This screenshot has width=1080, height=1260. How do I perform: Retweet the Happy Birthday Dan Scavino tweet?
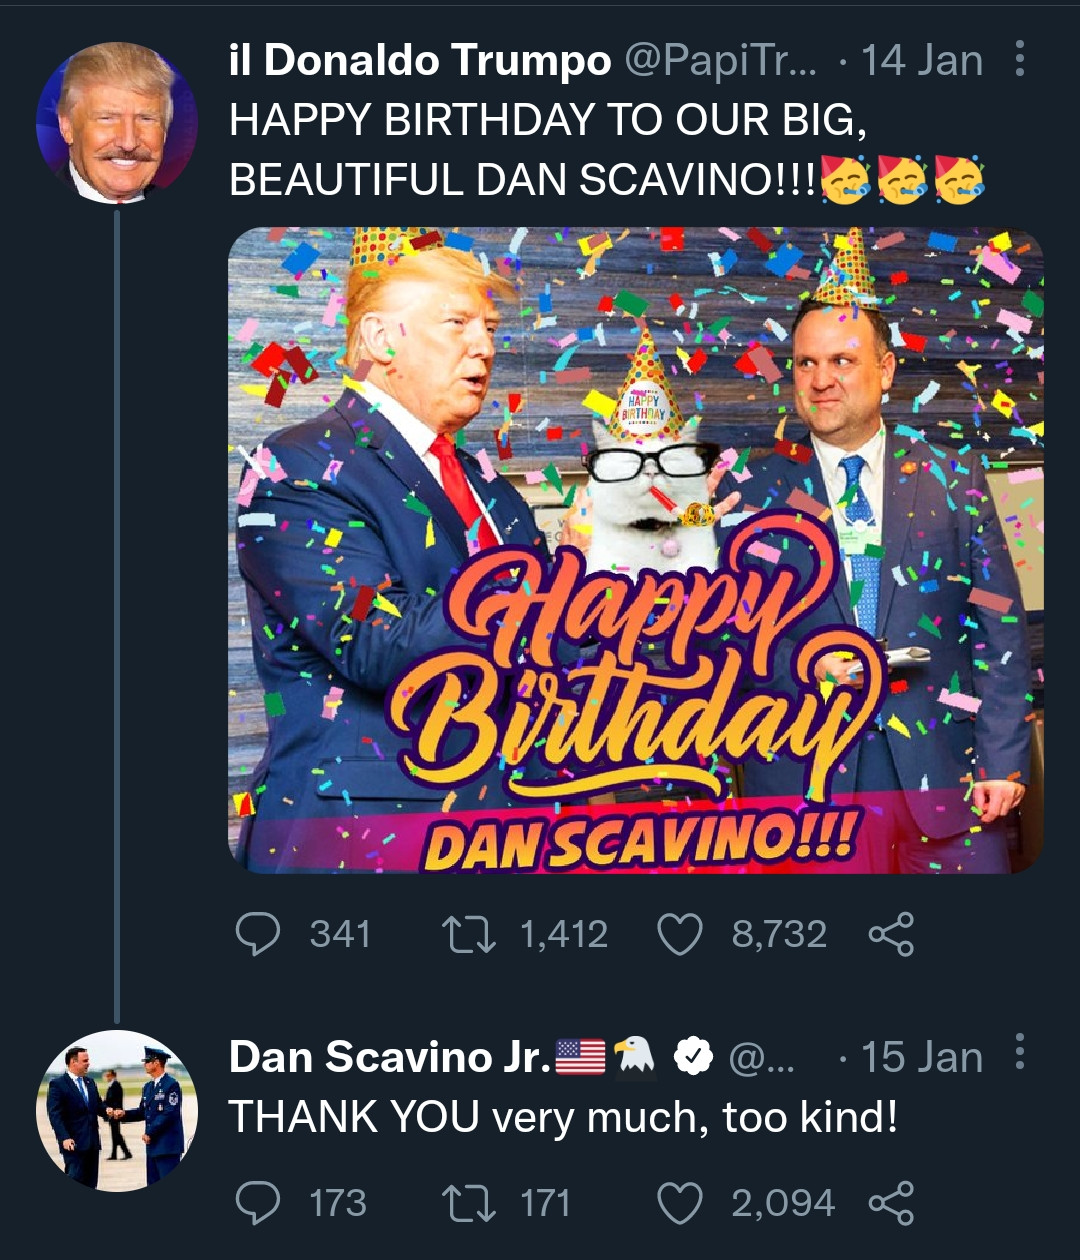coord(468,934)
